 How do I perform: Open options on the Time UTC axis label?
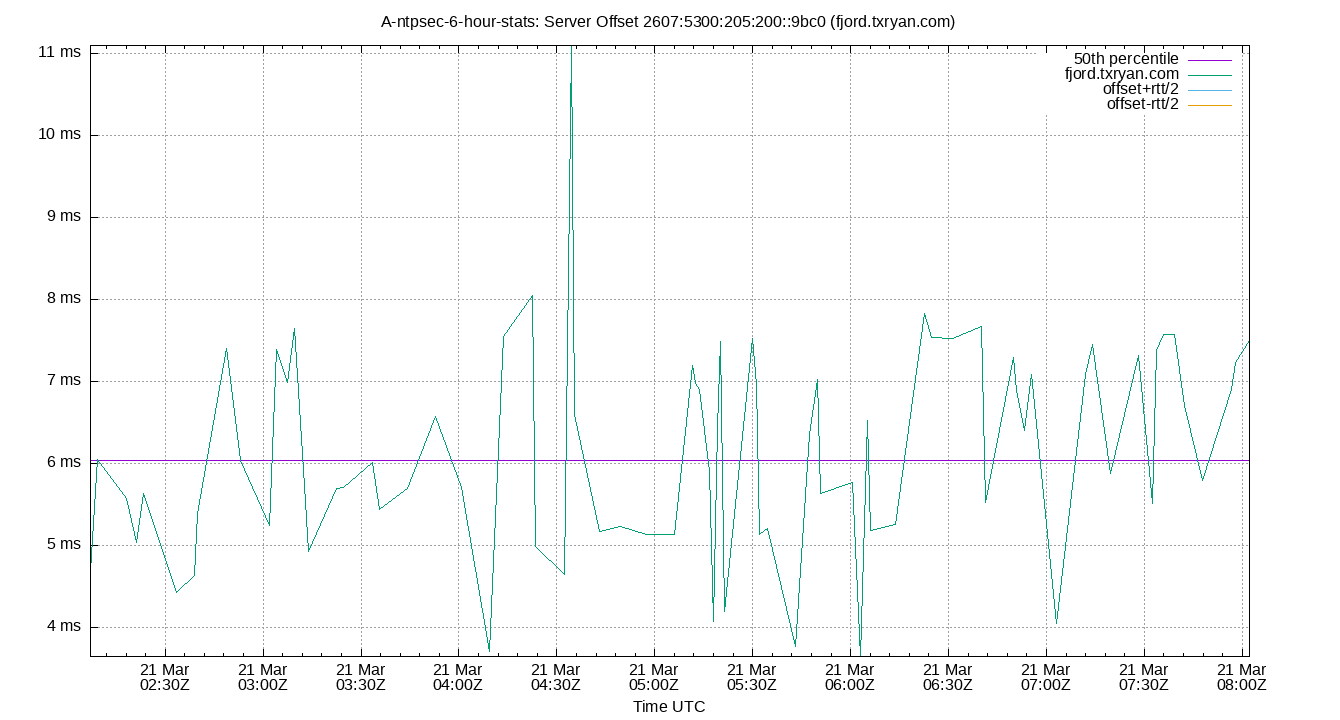671,706
